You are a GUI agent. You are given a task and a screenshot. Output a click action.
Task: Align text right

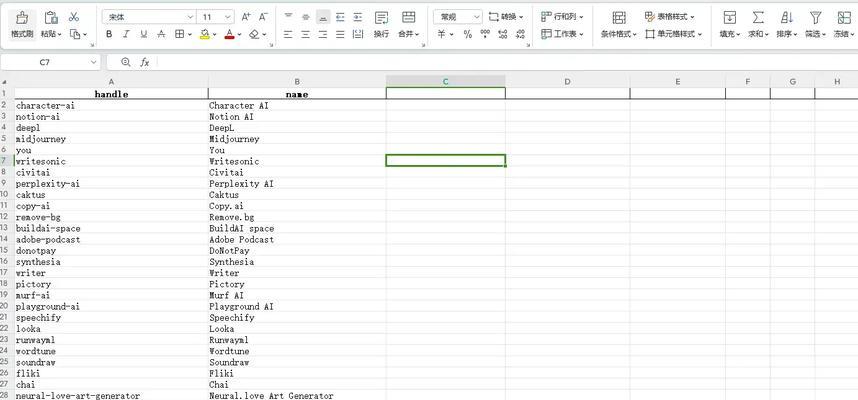(323, 34)
